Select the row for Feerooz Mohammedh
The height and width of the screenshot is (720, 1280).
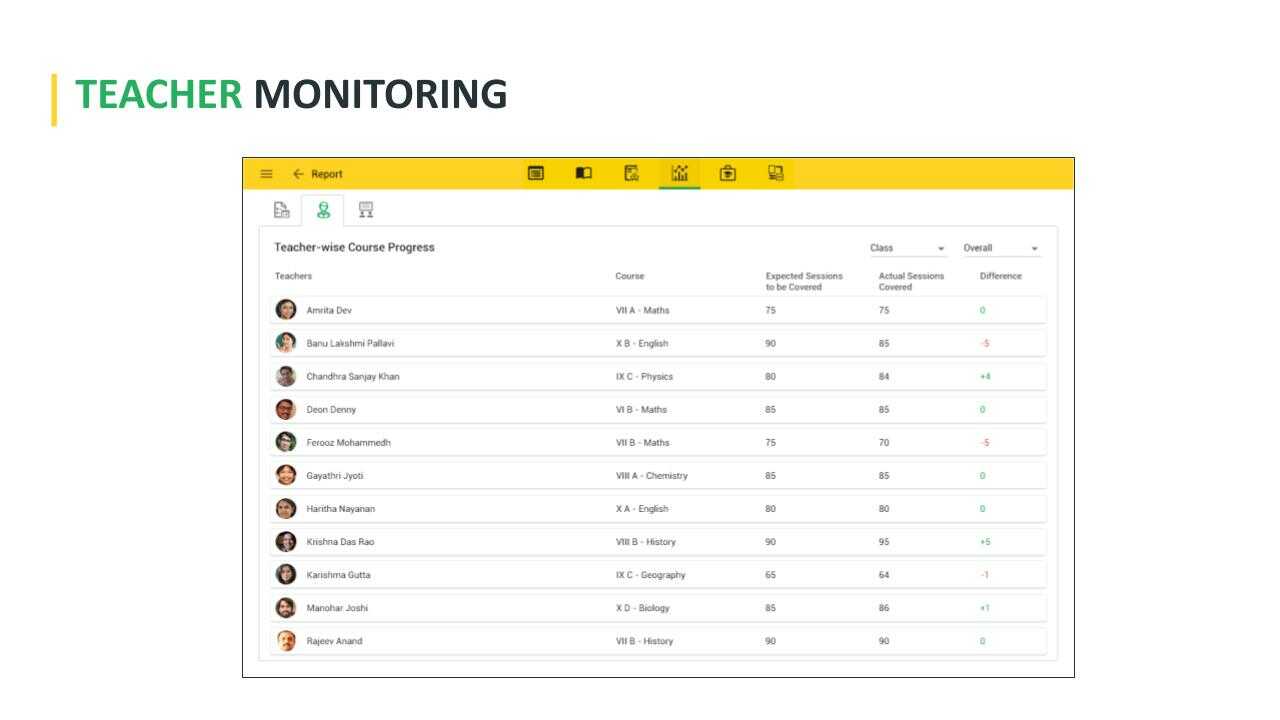[x=600, y=442]
